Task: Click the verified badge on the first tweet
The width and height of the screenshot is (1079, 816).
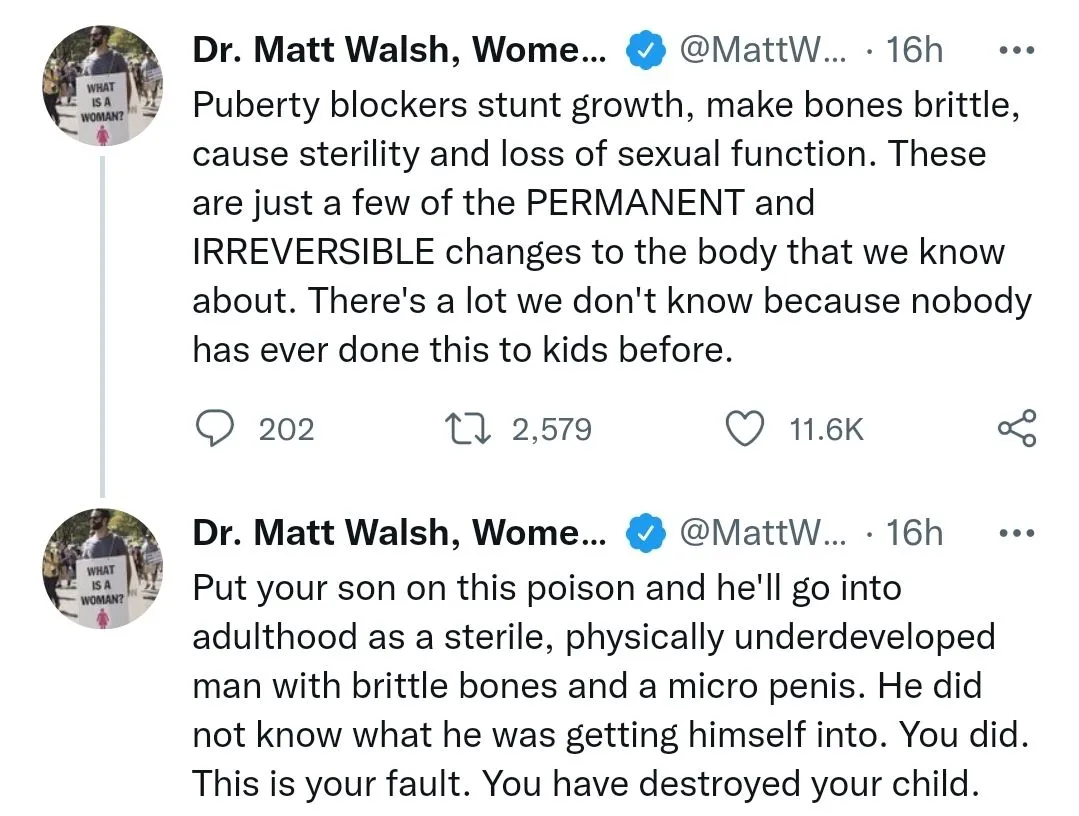Action: pyautogui.click(x=645, y=50)
